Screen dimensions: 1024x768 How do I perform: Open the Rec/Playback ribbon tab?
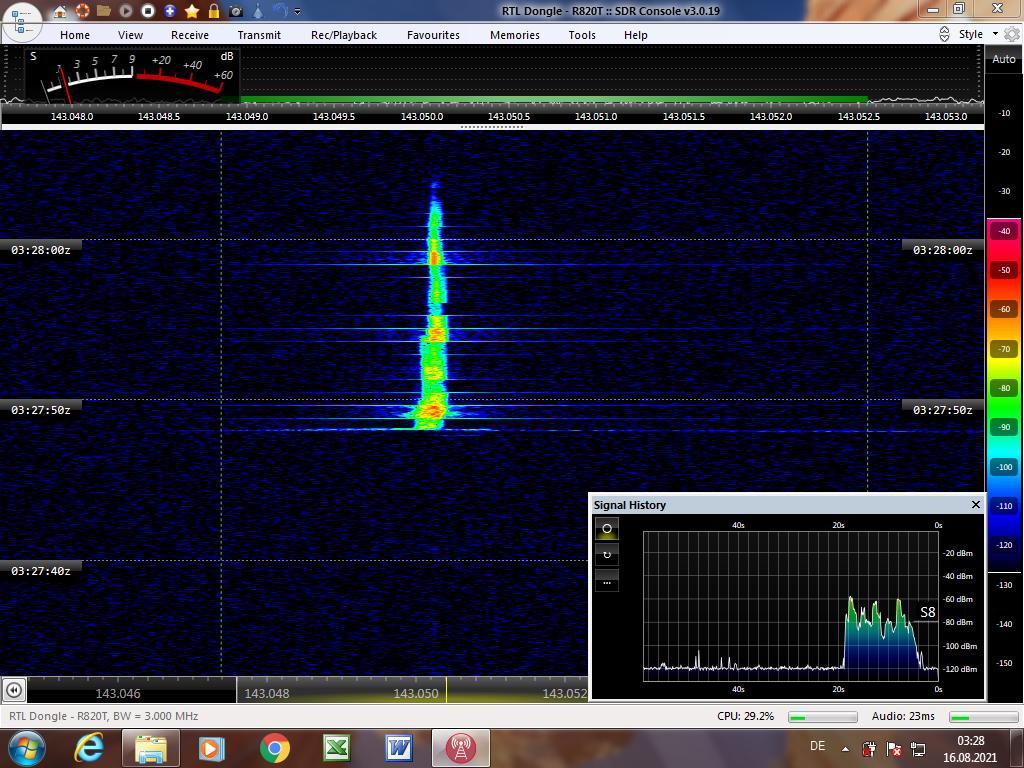click(x=344, y=35)
